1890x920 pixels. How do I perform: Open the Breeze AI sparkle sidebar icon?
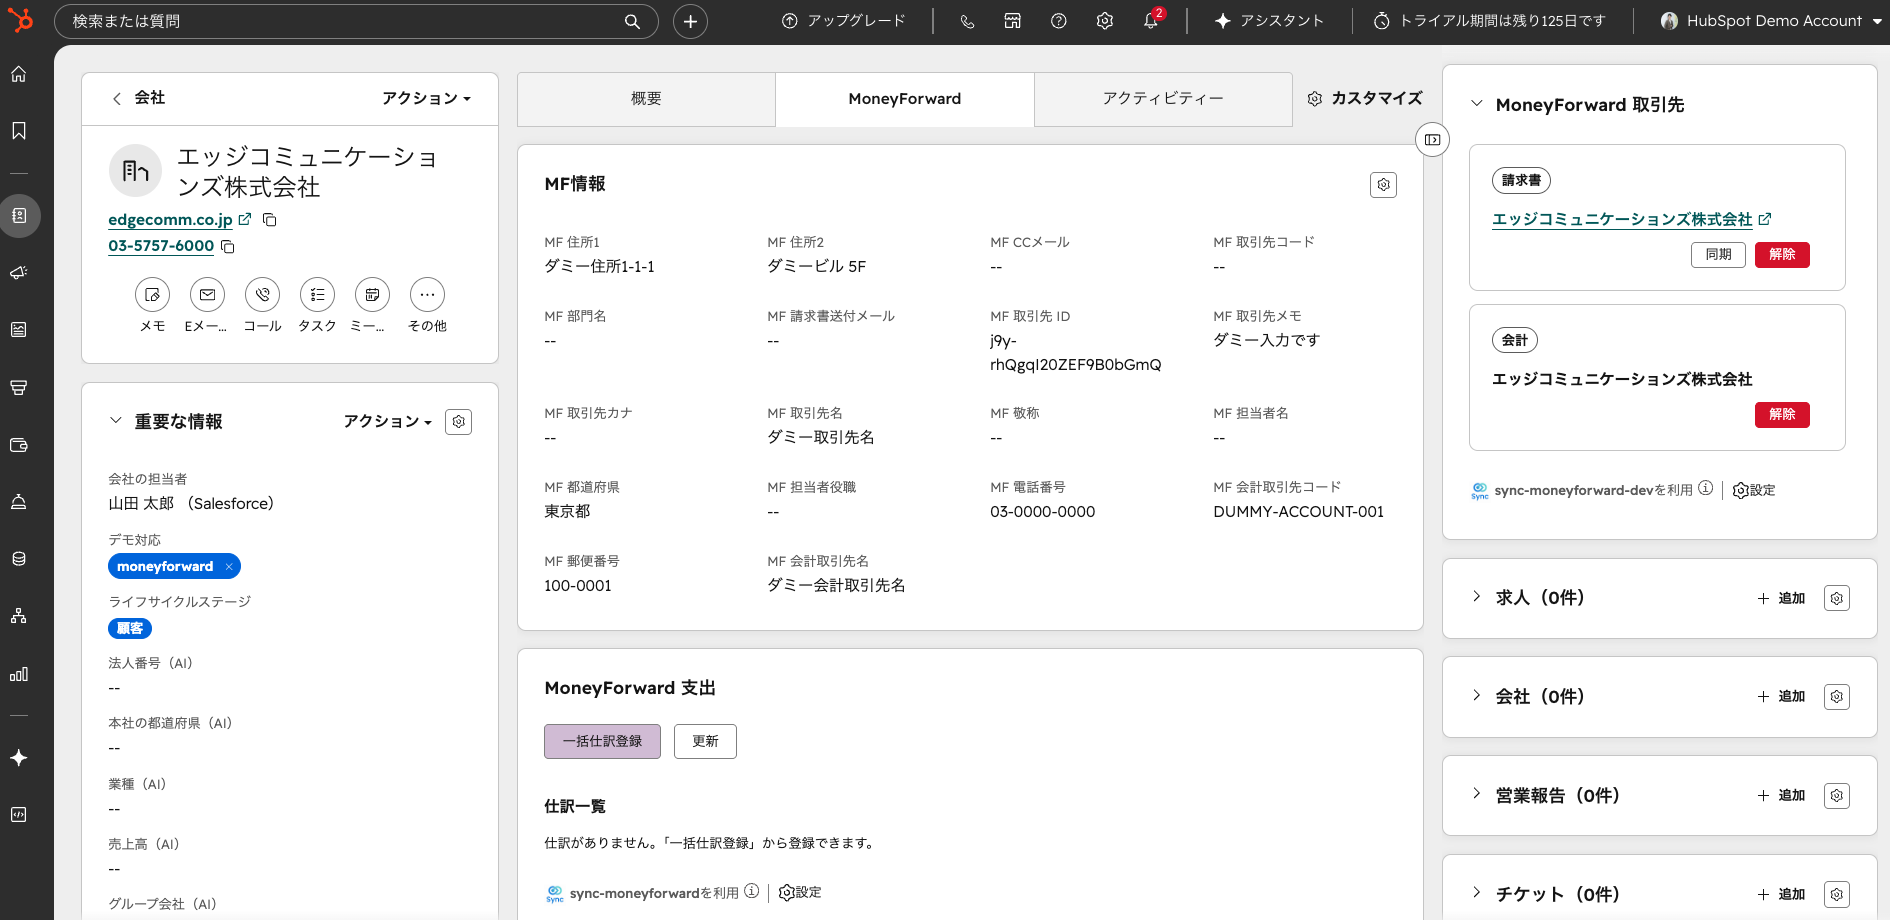19,758
